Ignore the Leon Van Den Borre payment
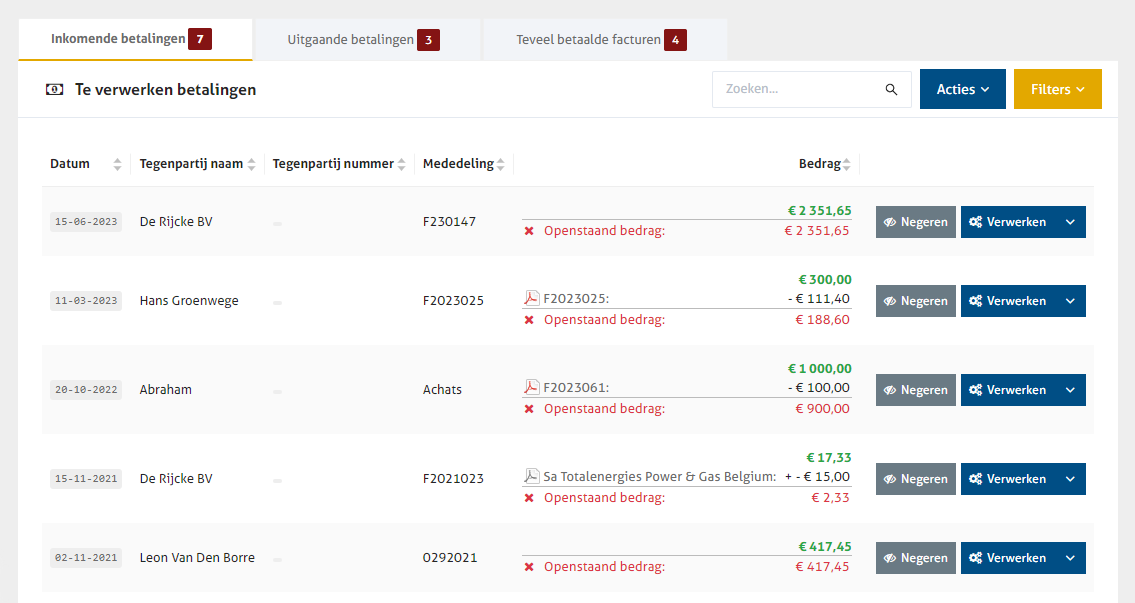 915,558
